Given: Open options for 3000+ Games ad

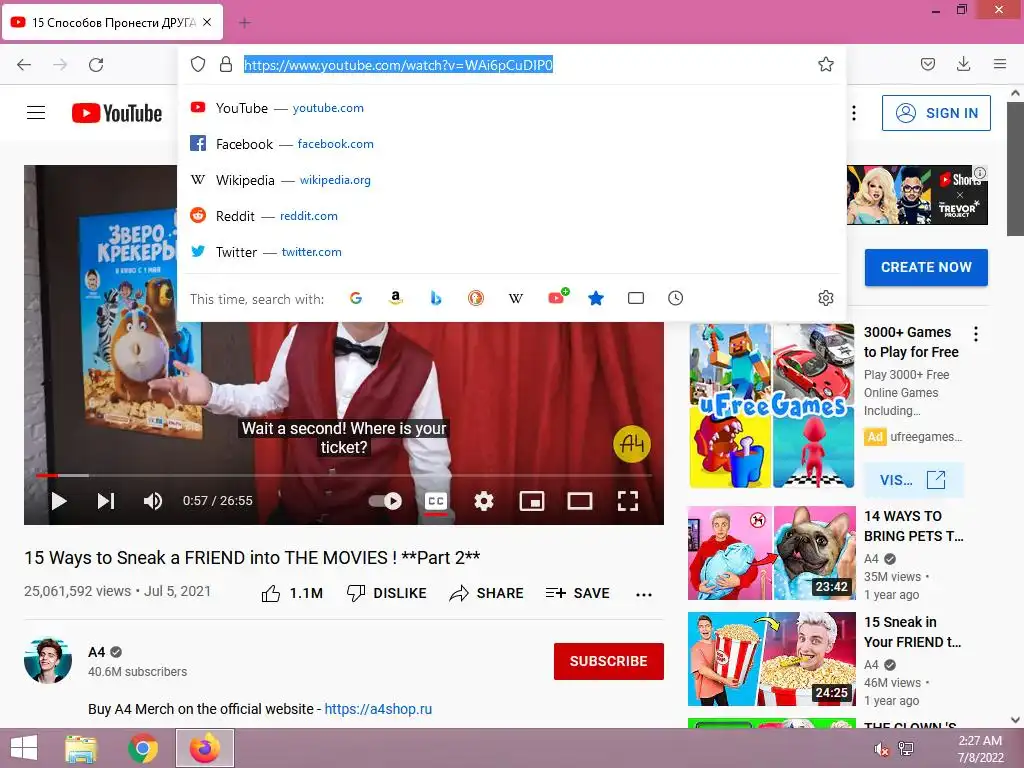Looking at the screenshot, I should click(x=976, y=334).
